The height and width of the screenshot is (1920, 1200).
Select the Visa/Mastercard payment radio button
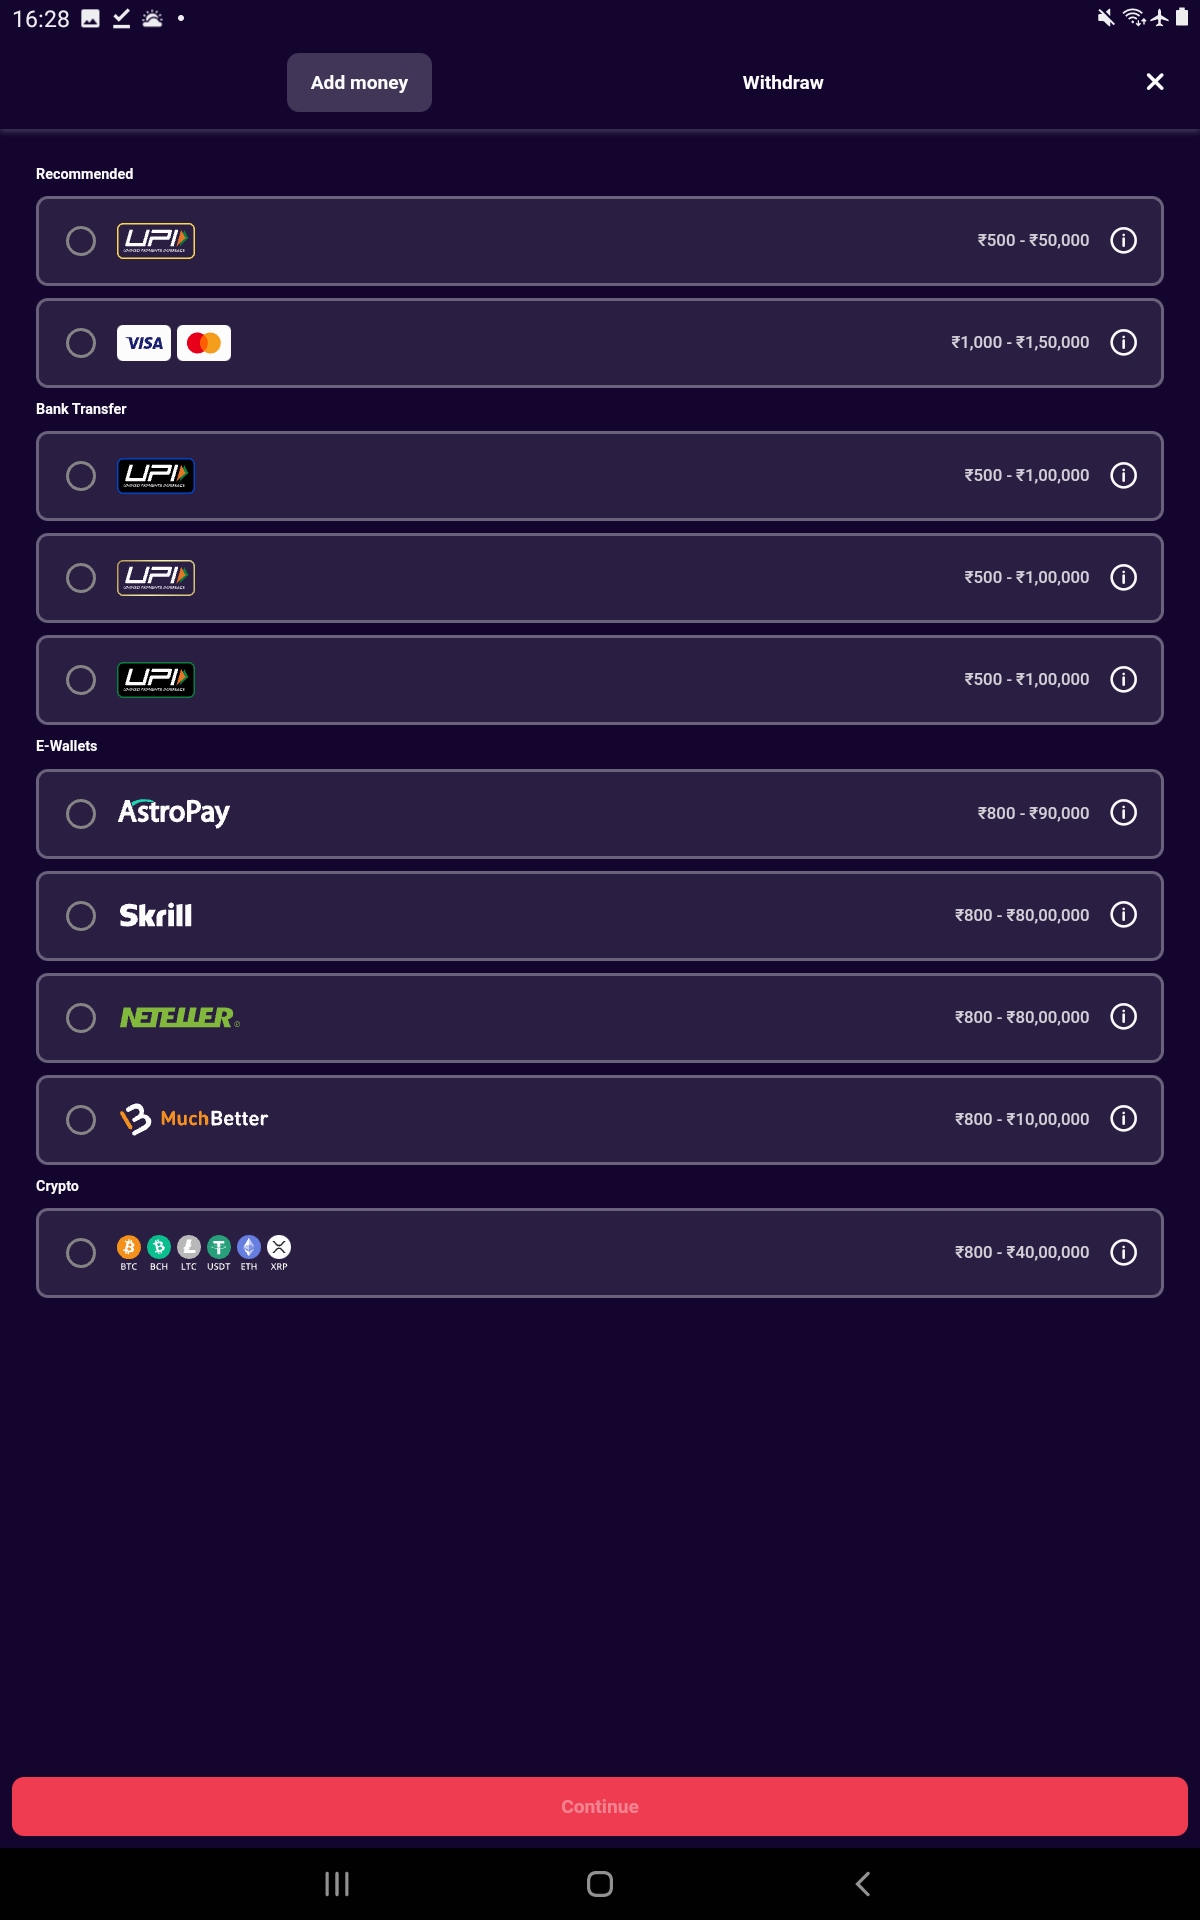click(81, 343)
